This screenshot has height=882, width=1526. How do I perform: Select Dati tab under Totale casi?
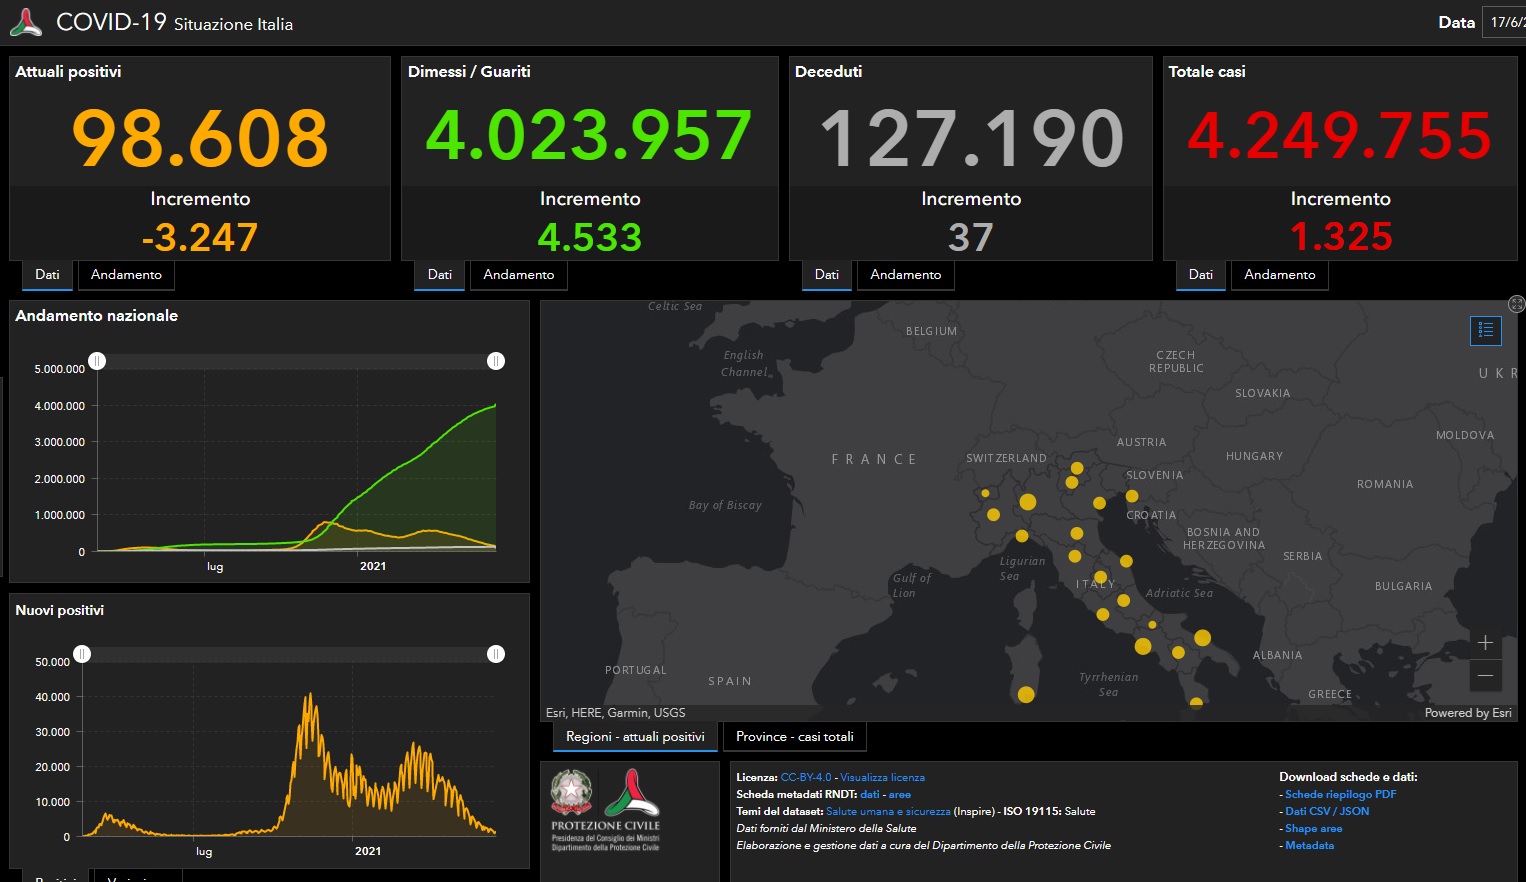pyautogui.click(x=1200, y=275)
